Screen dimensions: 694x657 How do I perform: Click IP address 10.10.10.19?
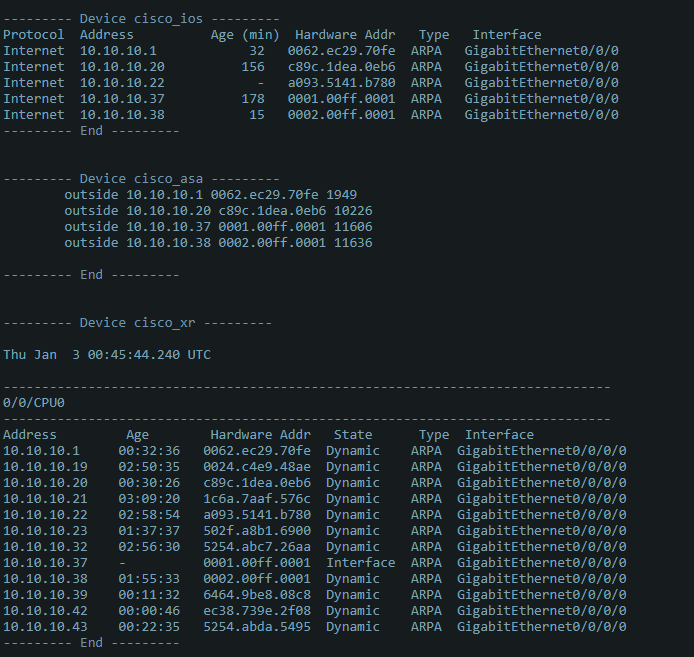click(45, 466)
